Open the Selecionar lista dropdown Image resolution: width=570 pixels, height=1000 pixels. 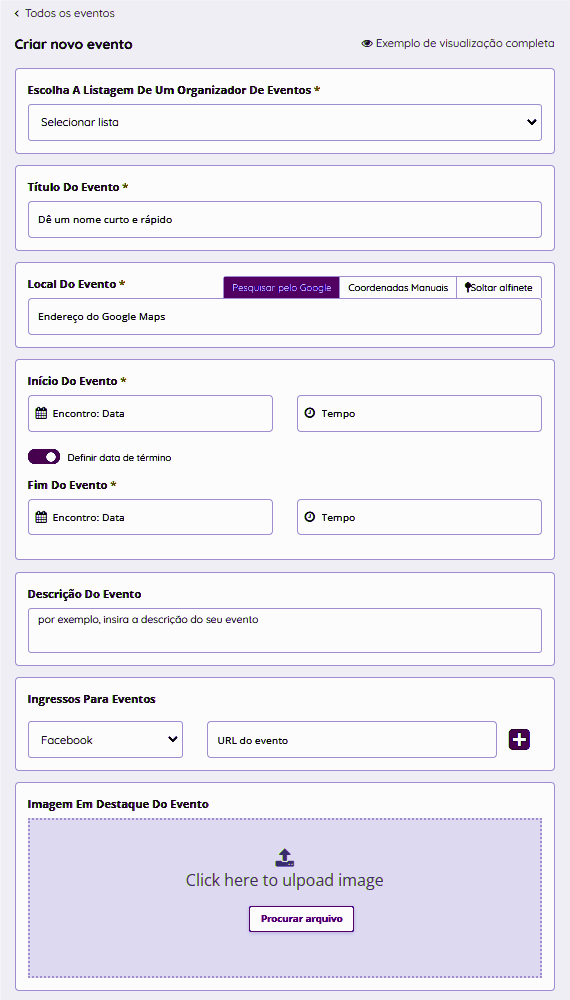click(285, 122)
